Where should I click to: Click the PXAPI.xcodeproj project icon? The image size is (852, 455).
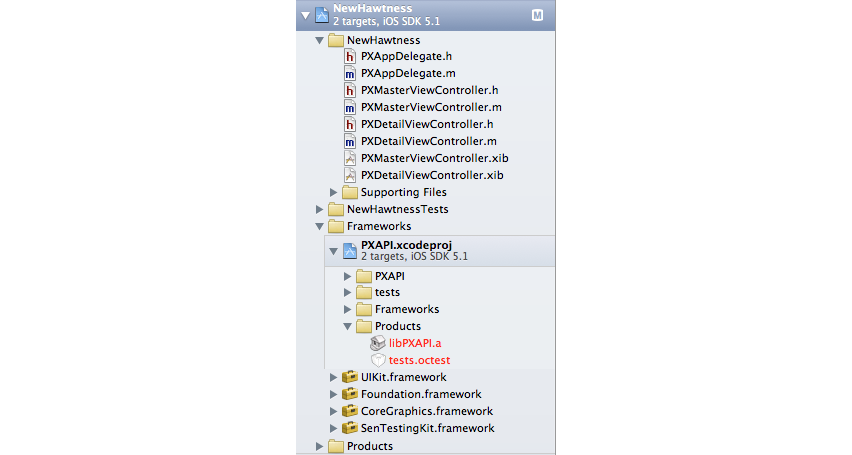click(350, 251)
